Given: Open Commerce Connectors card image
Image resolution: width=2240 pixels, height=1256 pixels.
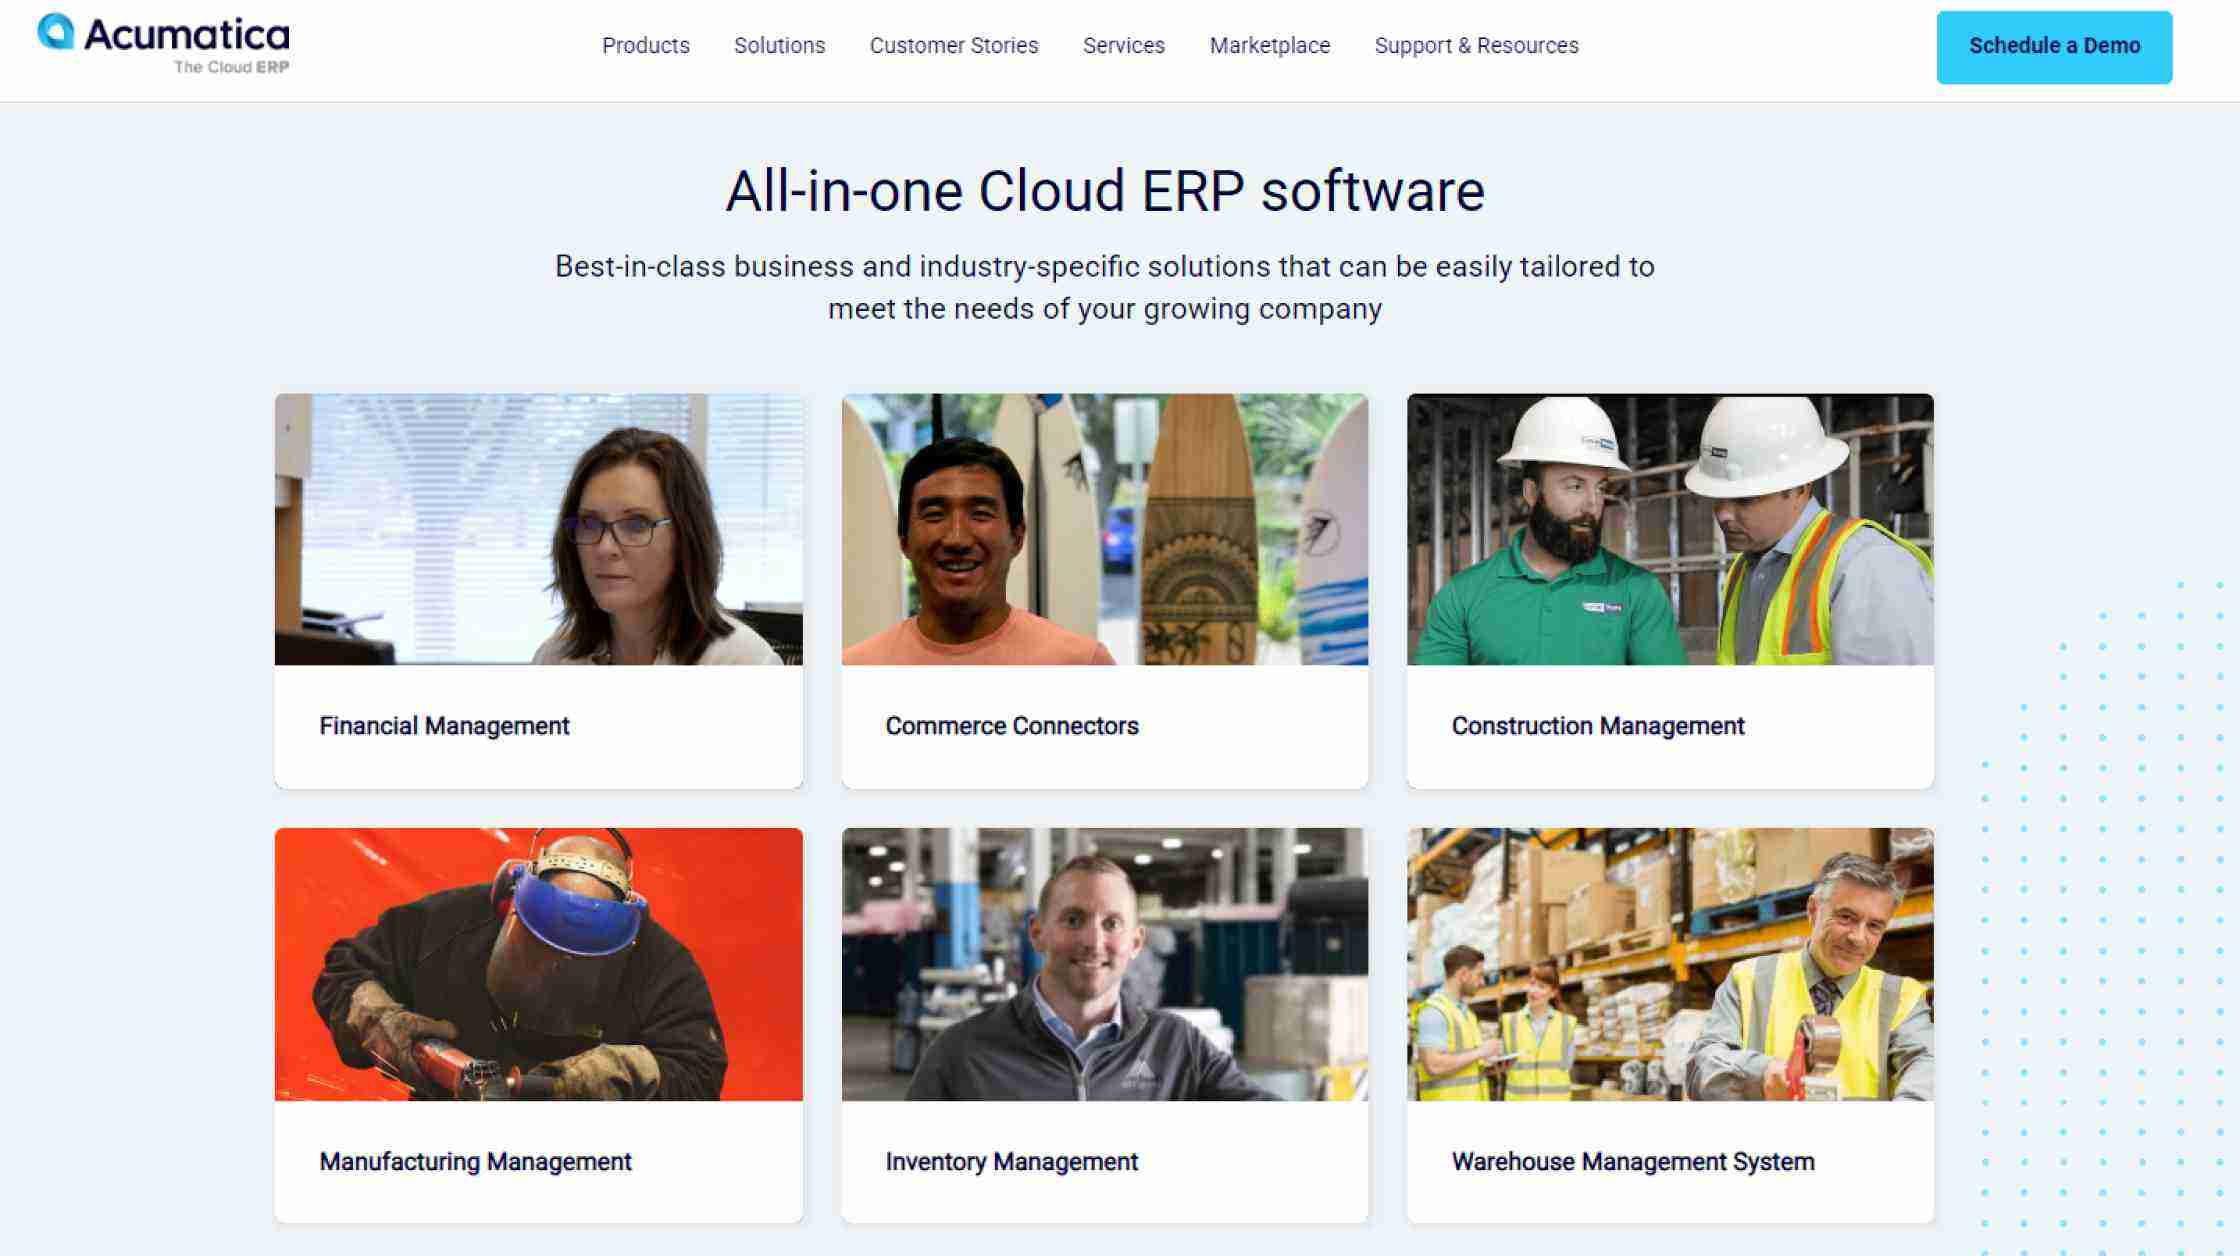Looking at the screenshot, I should coord(1104,529).
